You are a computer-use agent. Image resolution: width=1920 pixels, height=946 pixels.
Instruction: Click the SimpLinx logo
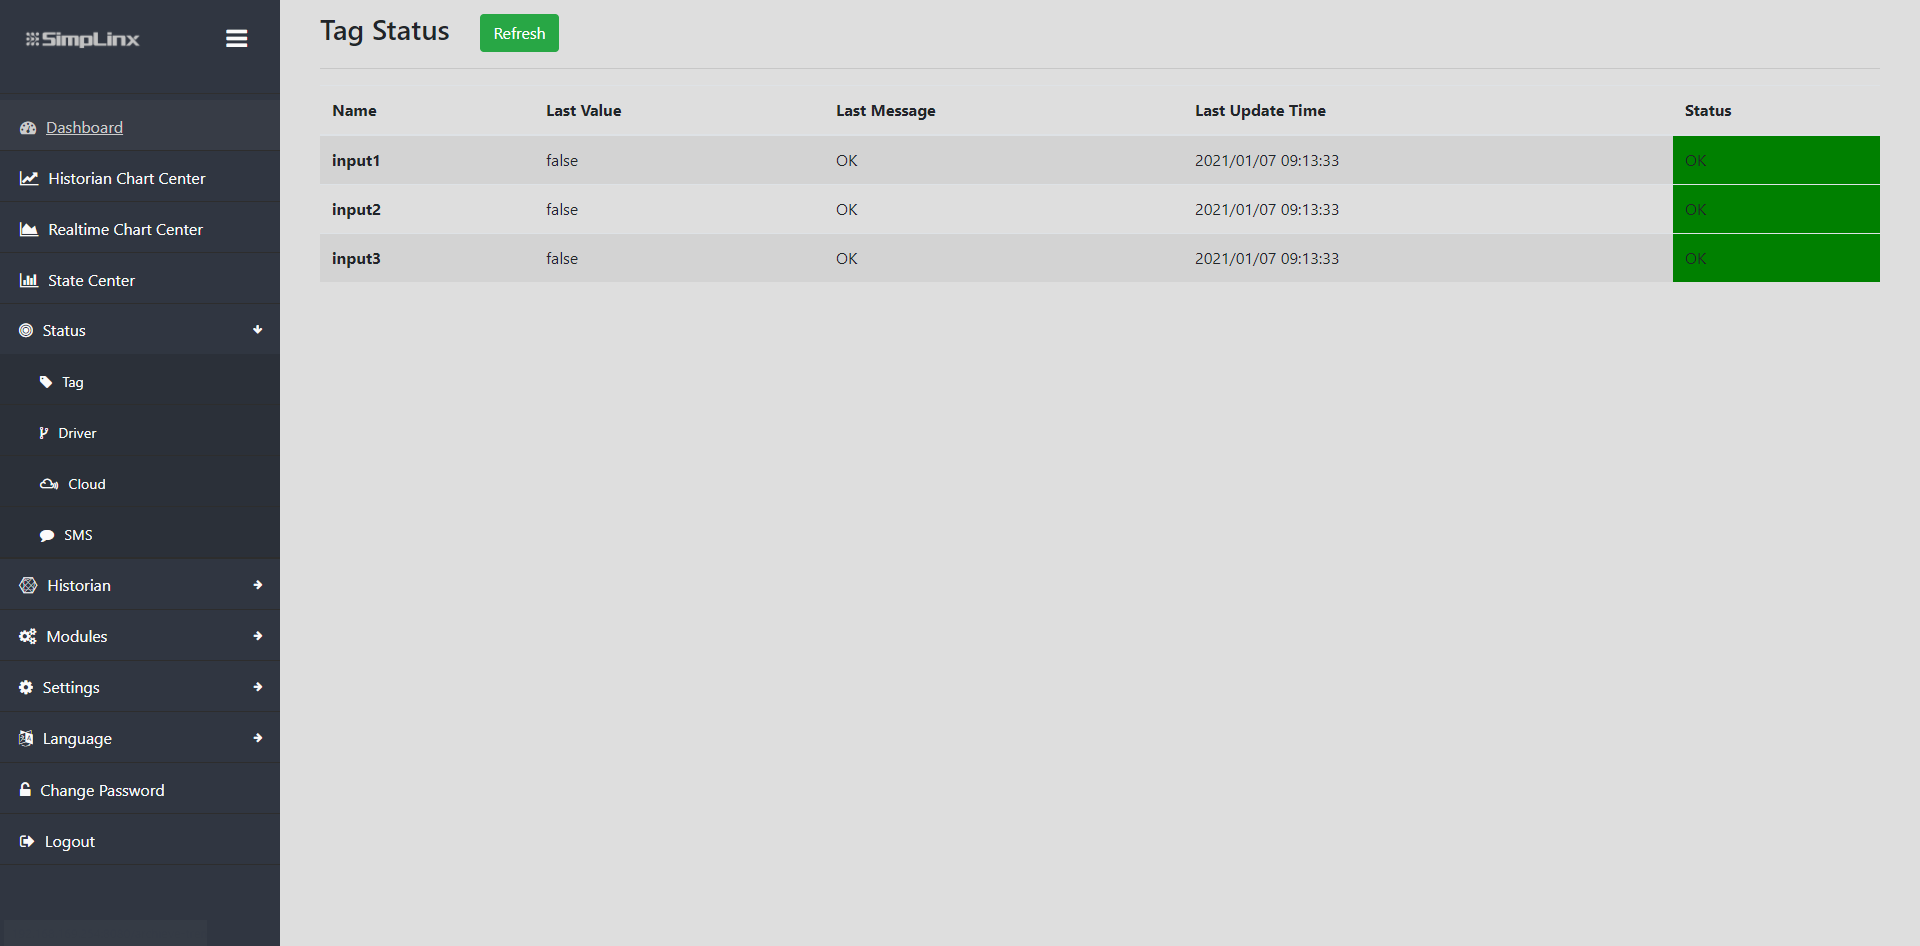(x=82, y=39)
